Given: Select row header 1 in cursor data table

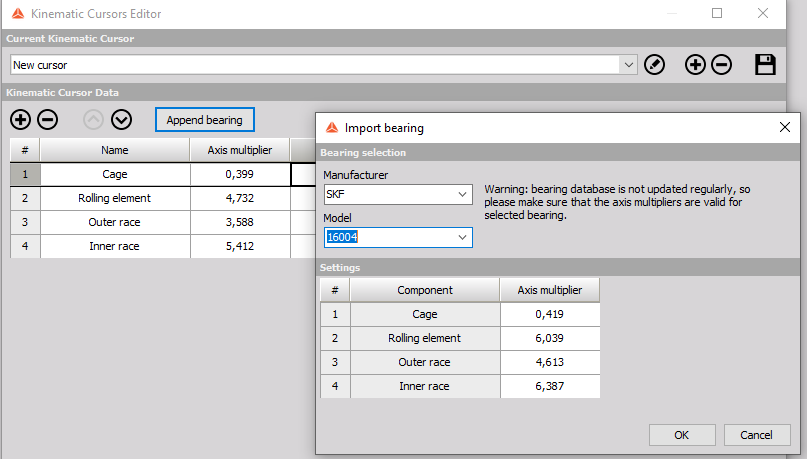Looking at the screenshot, I should (25, 174).
